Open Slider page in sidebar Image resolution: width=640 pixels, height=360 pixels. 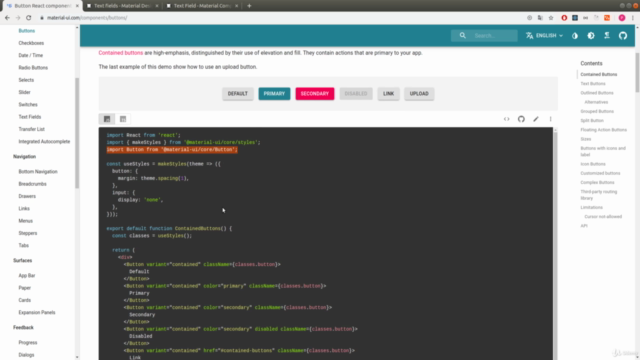[x=24, y=92]
